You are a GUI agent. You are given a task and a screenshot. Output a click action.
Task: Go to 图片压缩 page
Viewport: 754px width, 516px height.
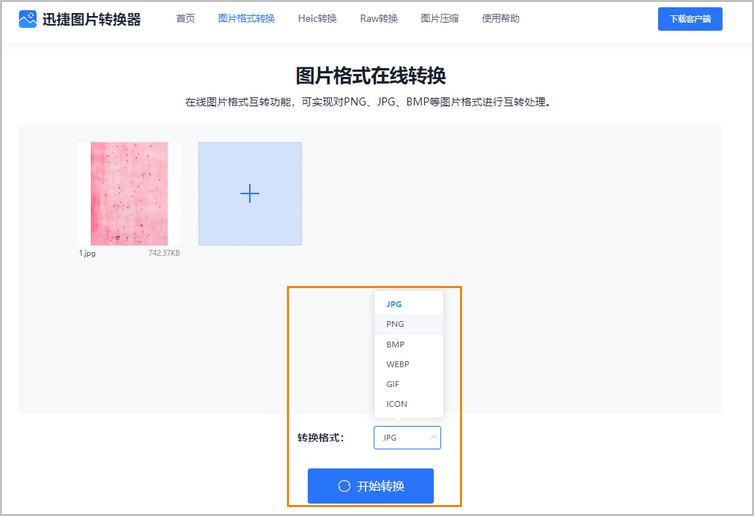click(x=440, y=19)
